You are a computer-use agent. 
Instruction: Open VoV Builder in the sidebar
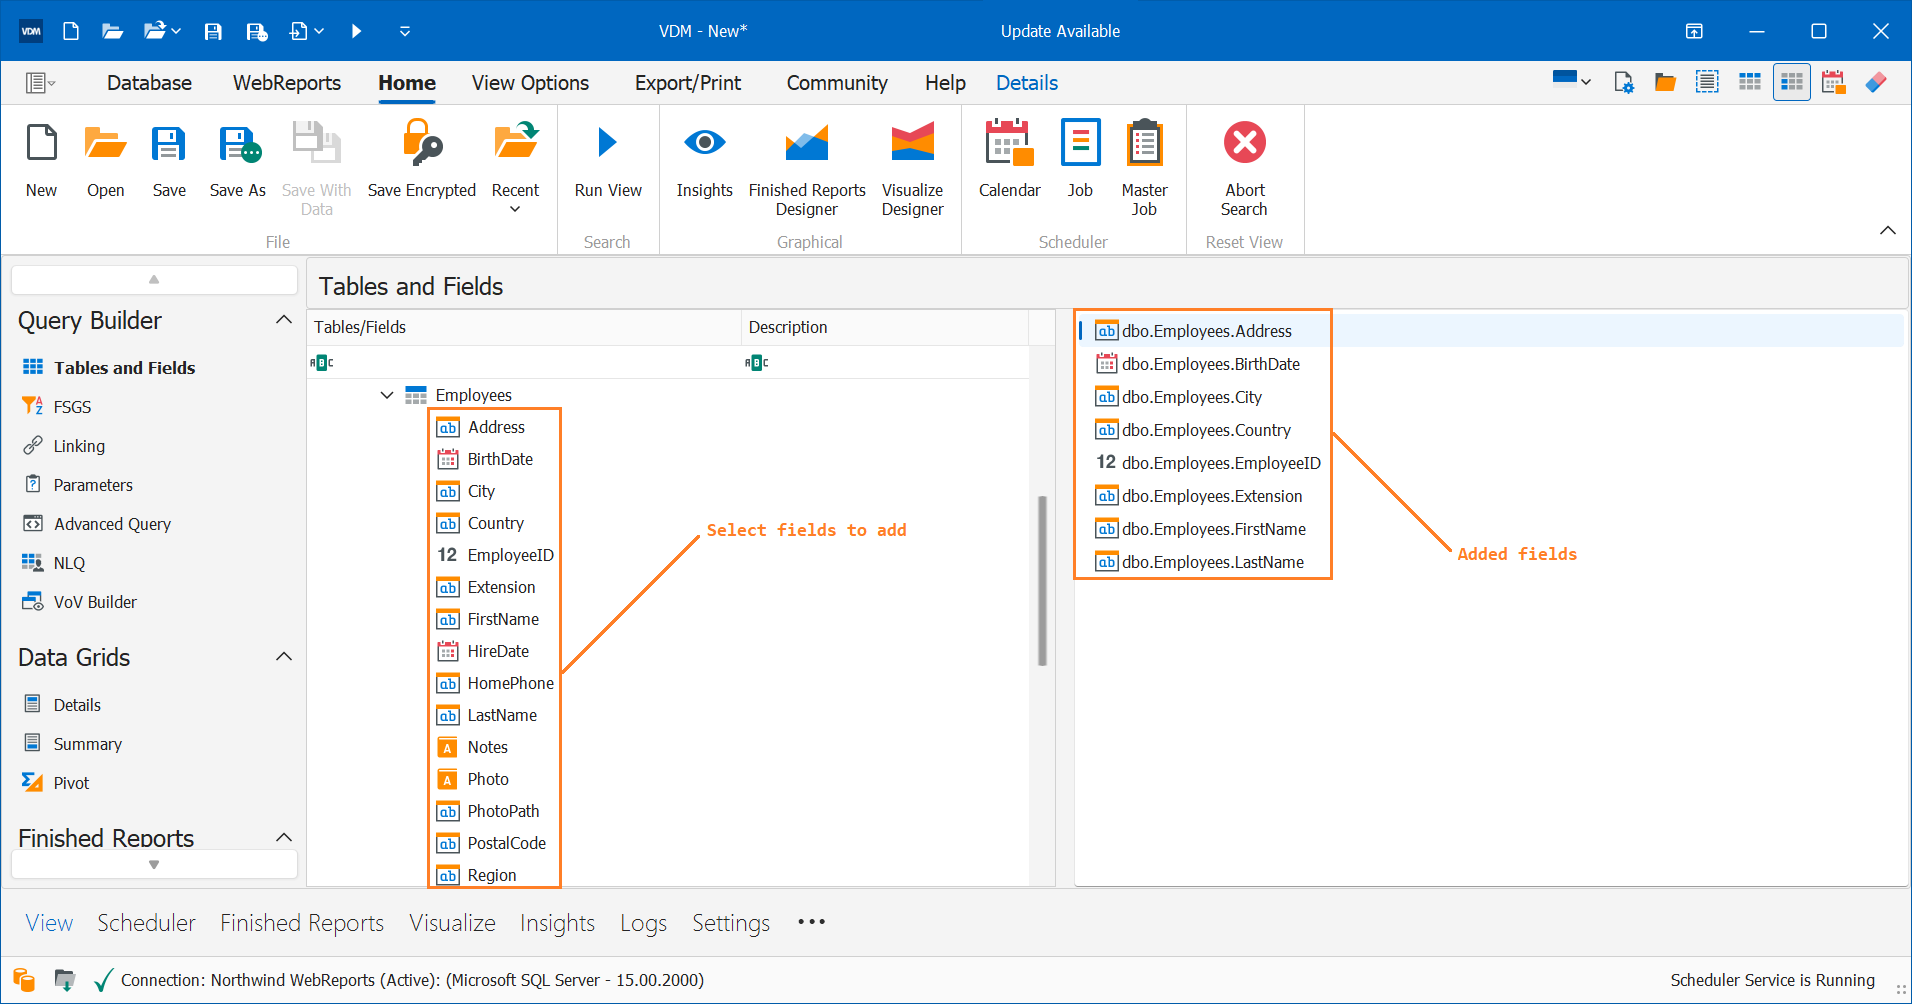tap(95, 602)
